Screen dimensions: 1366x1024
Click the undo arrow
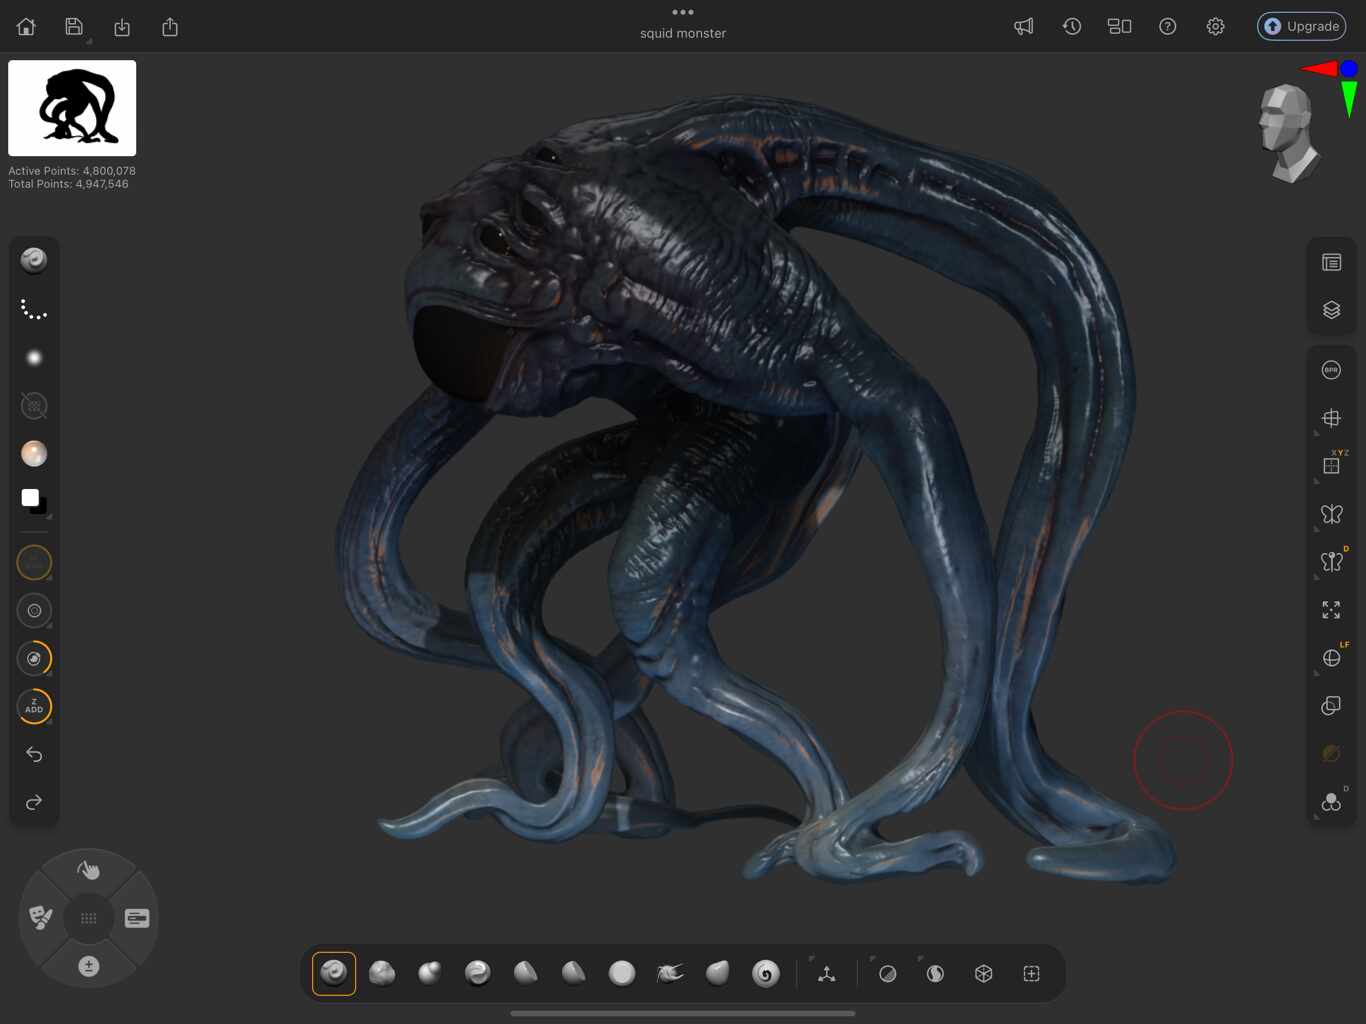[34, 754]
